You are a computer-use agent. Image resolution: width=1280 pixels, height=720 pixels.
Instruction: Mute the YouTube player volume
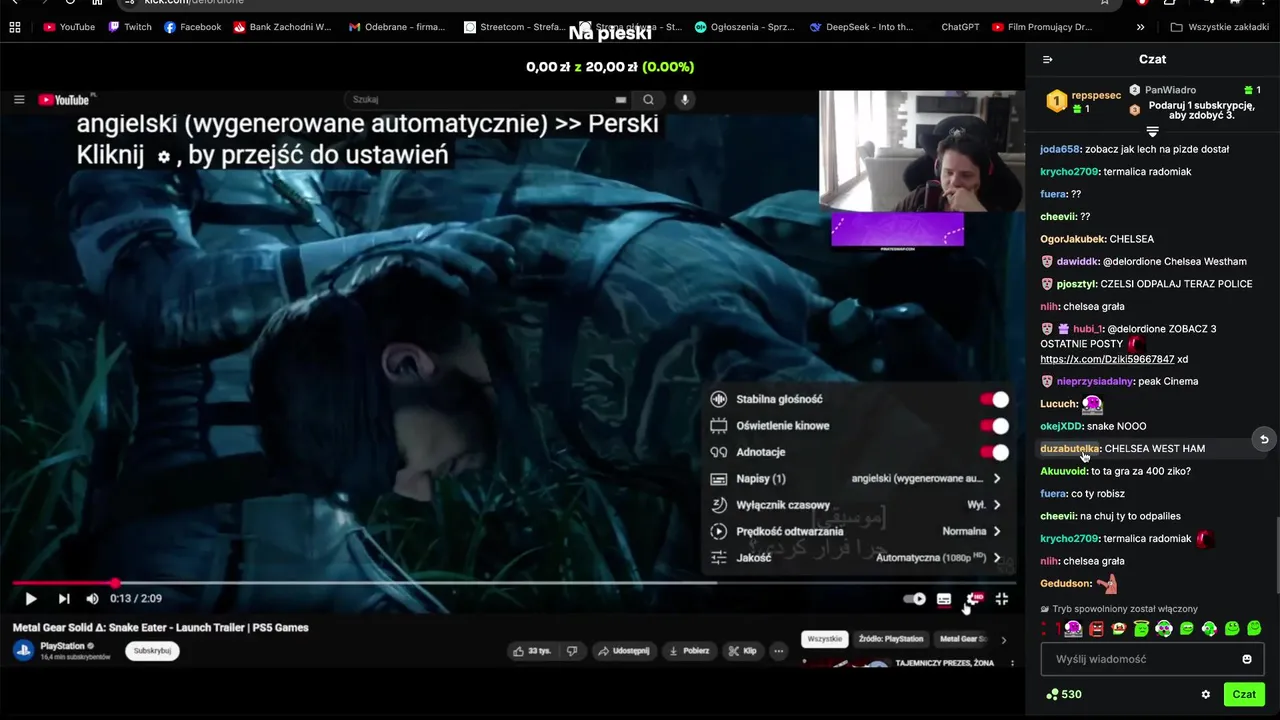pos(92,599)
